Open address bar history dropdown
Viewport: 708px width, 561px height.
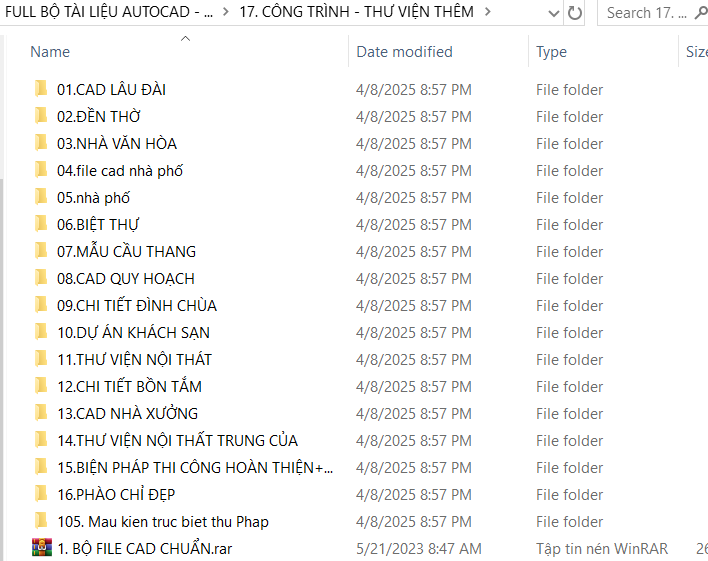click(x=554, y=14)
